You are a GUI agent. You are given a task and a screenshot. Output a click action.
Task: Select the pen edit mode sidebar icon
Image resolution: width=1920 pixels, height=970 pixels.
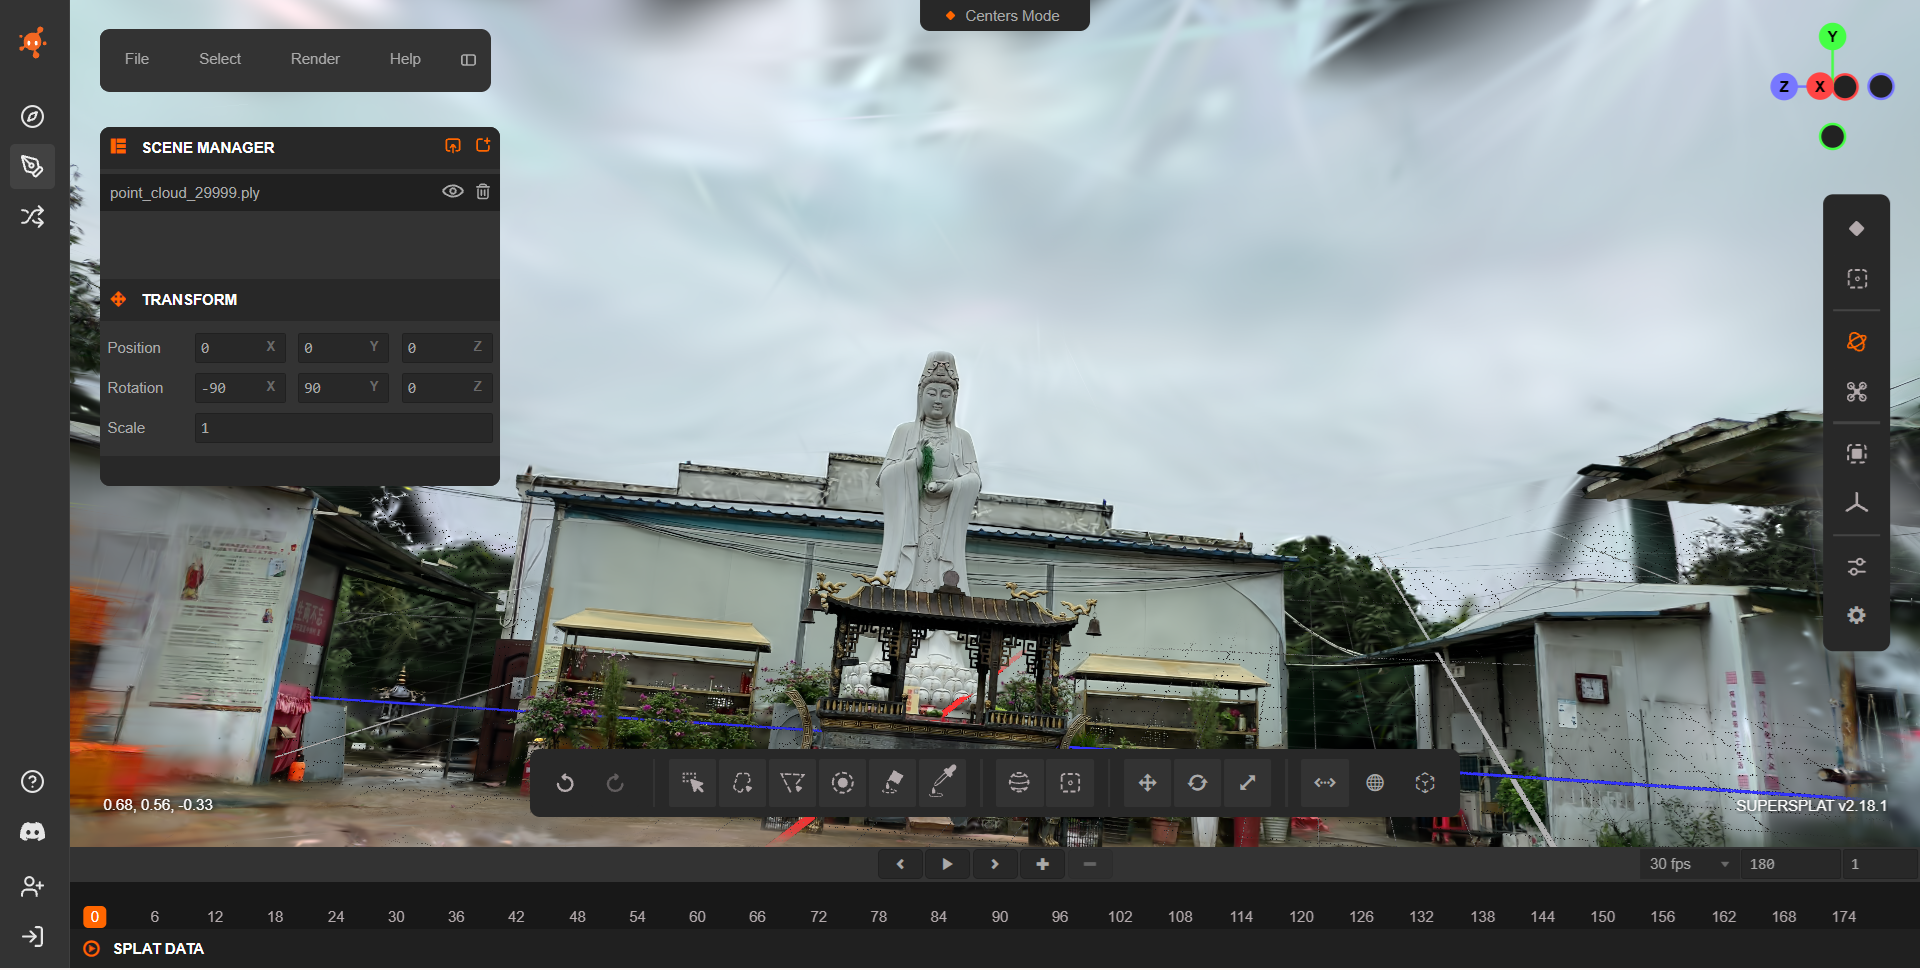33,166
